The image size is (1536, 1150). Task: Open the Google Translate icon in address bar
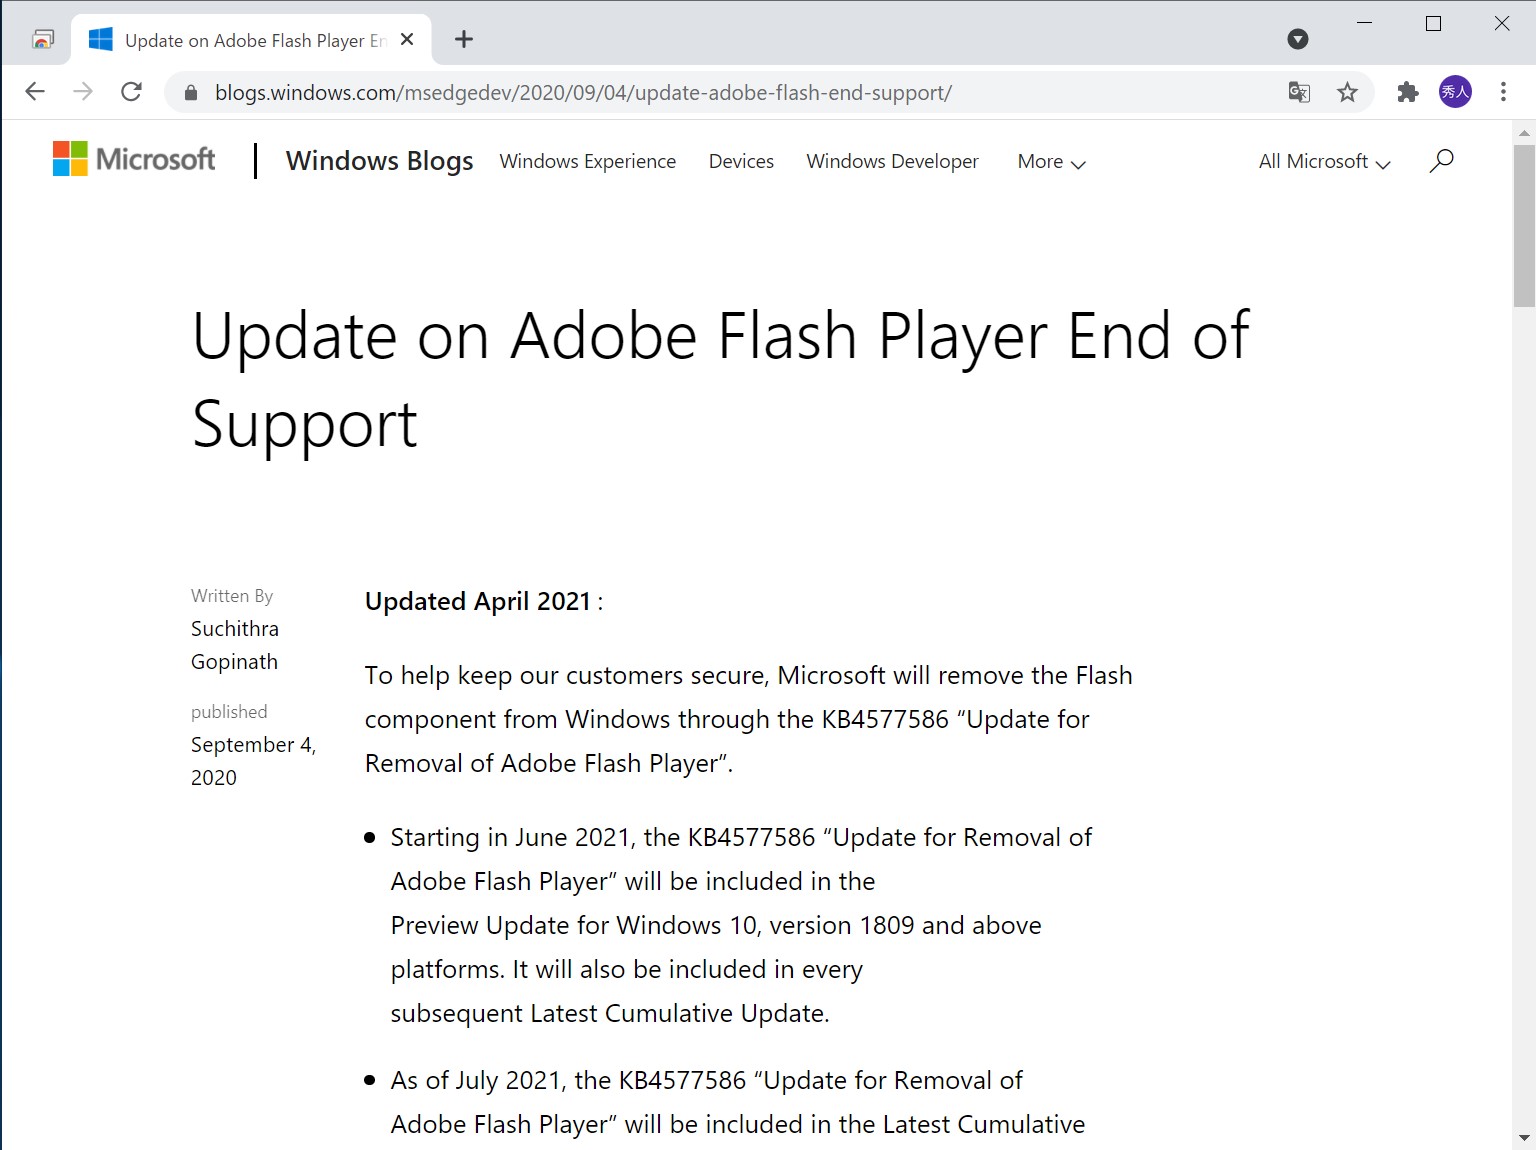click(1299, 92)
